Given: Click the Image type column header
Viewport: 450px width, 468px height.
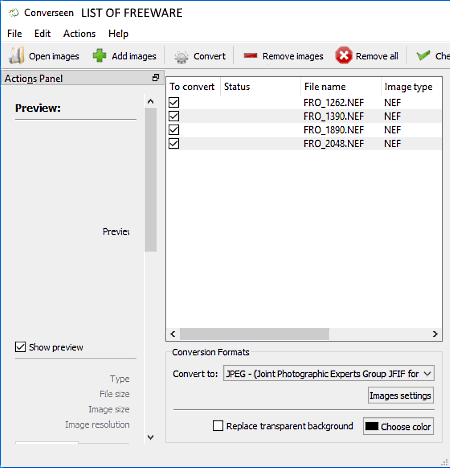Looking at the screenshot, I should (x=411, y=87).
